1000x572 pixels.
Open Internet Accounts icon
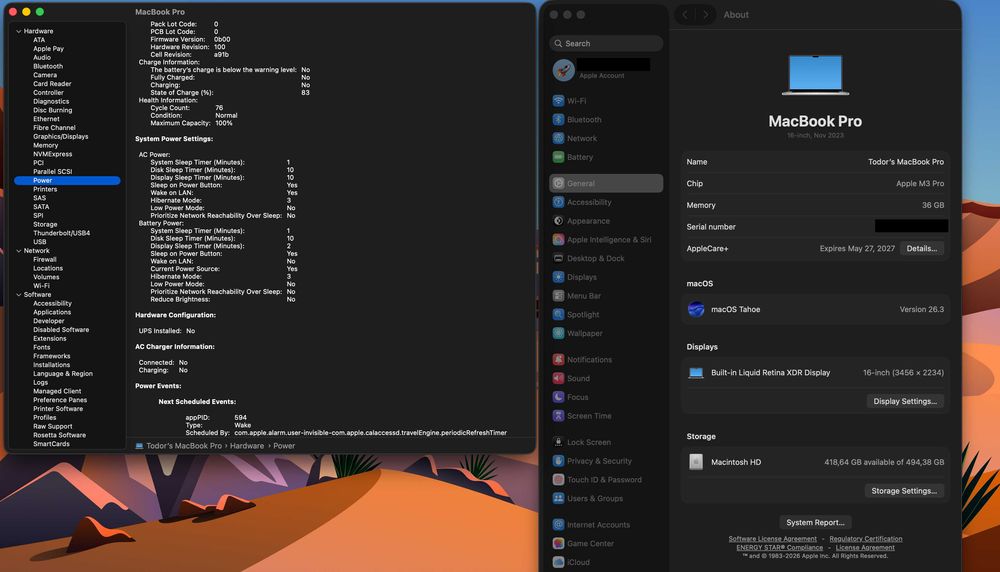pyautogui.click(x=558, y=525)
